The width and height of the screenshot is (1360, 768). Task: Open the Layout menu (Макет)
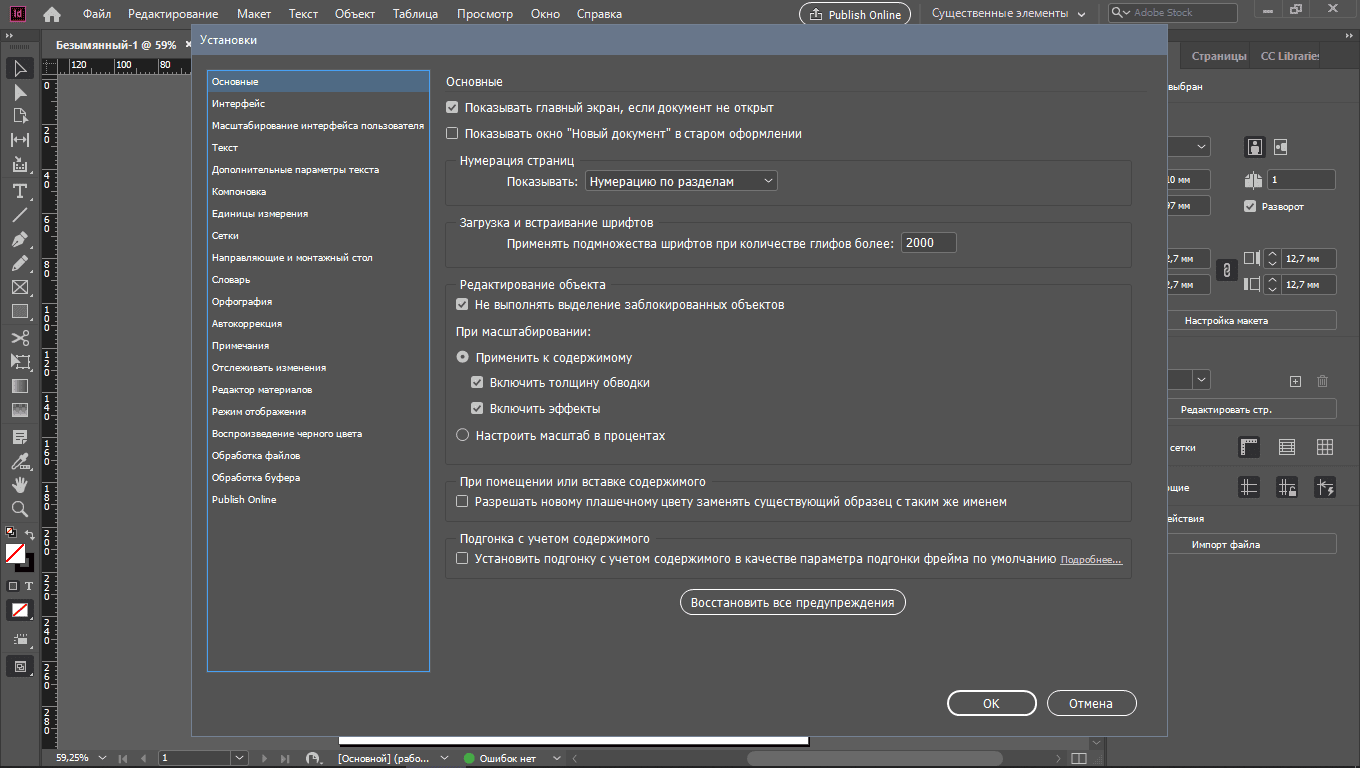coord(254,14)
